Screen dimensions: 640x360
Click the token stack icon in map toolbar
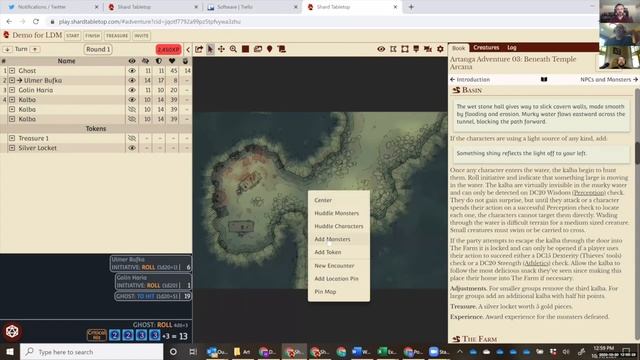coord(281,49)
